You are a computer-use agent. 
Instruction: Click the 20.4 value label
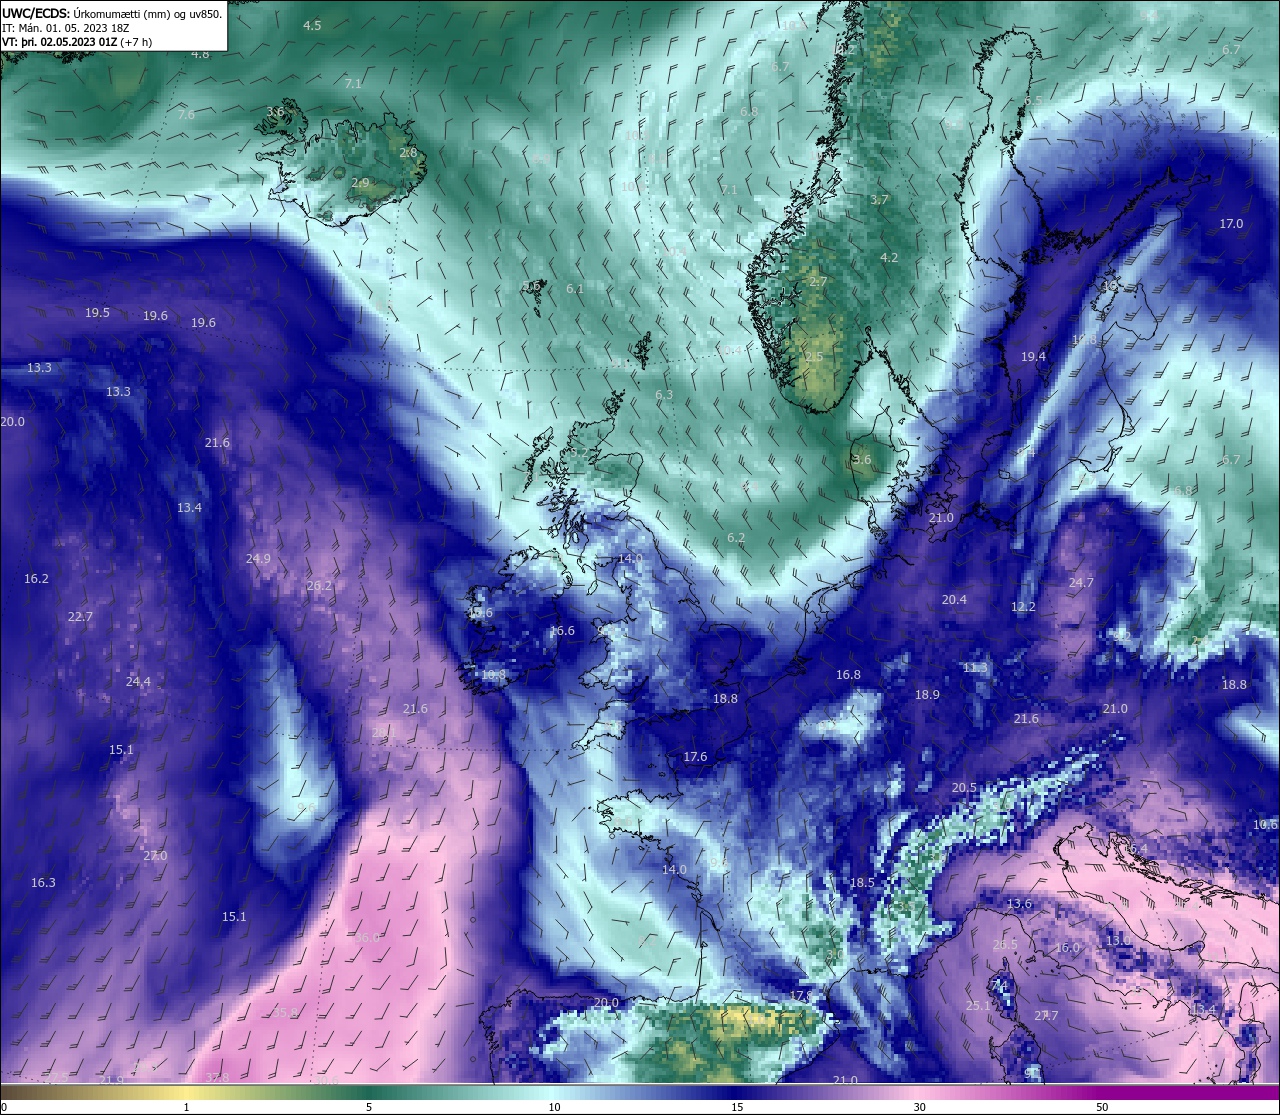pyautogui.click(x=954, y=599)
